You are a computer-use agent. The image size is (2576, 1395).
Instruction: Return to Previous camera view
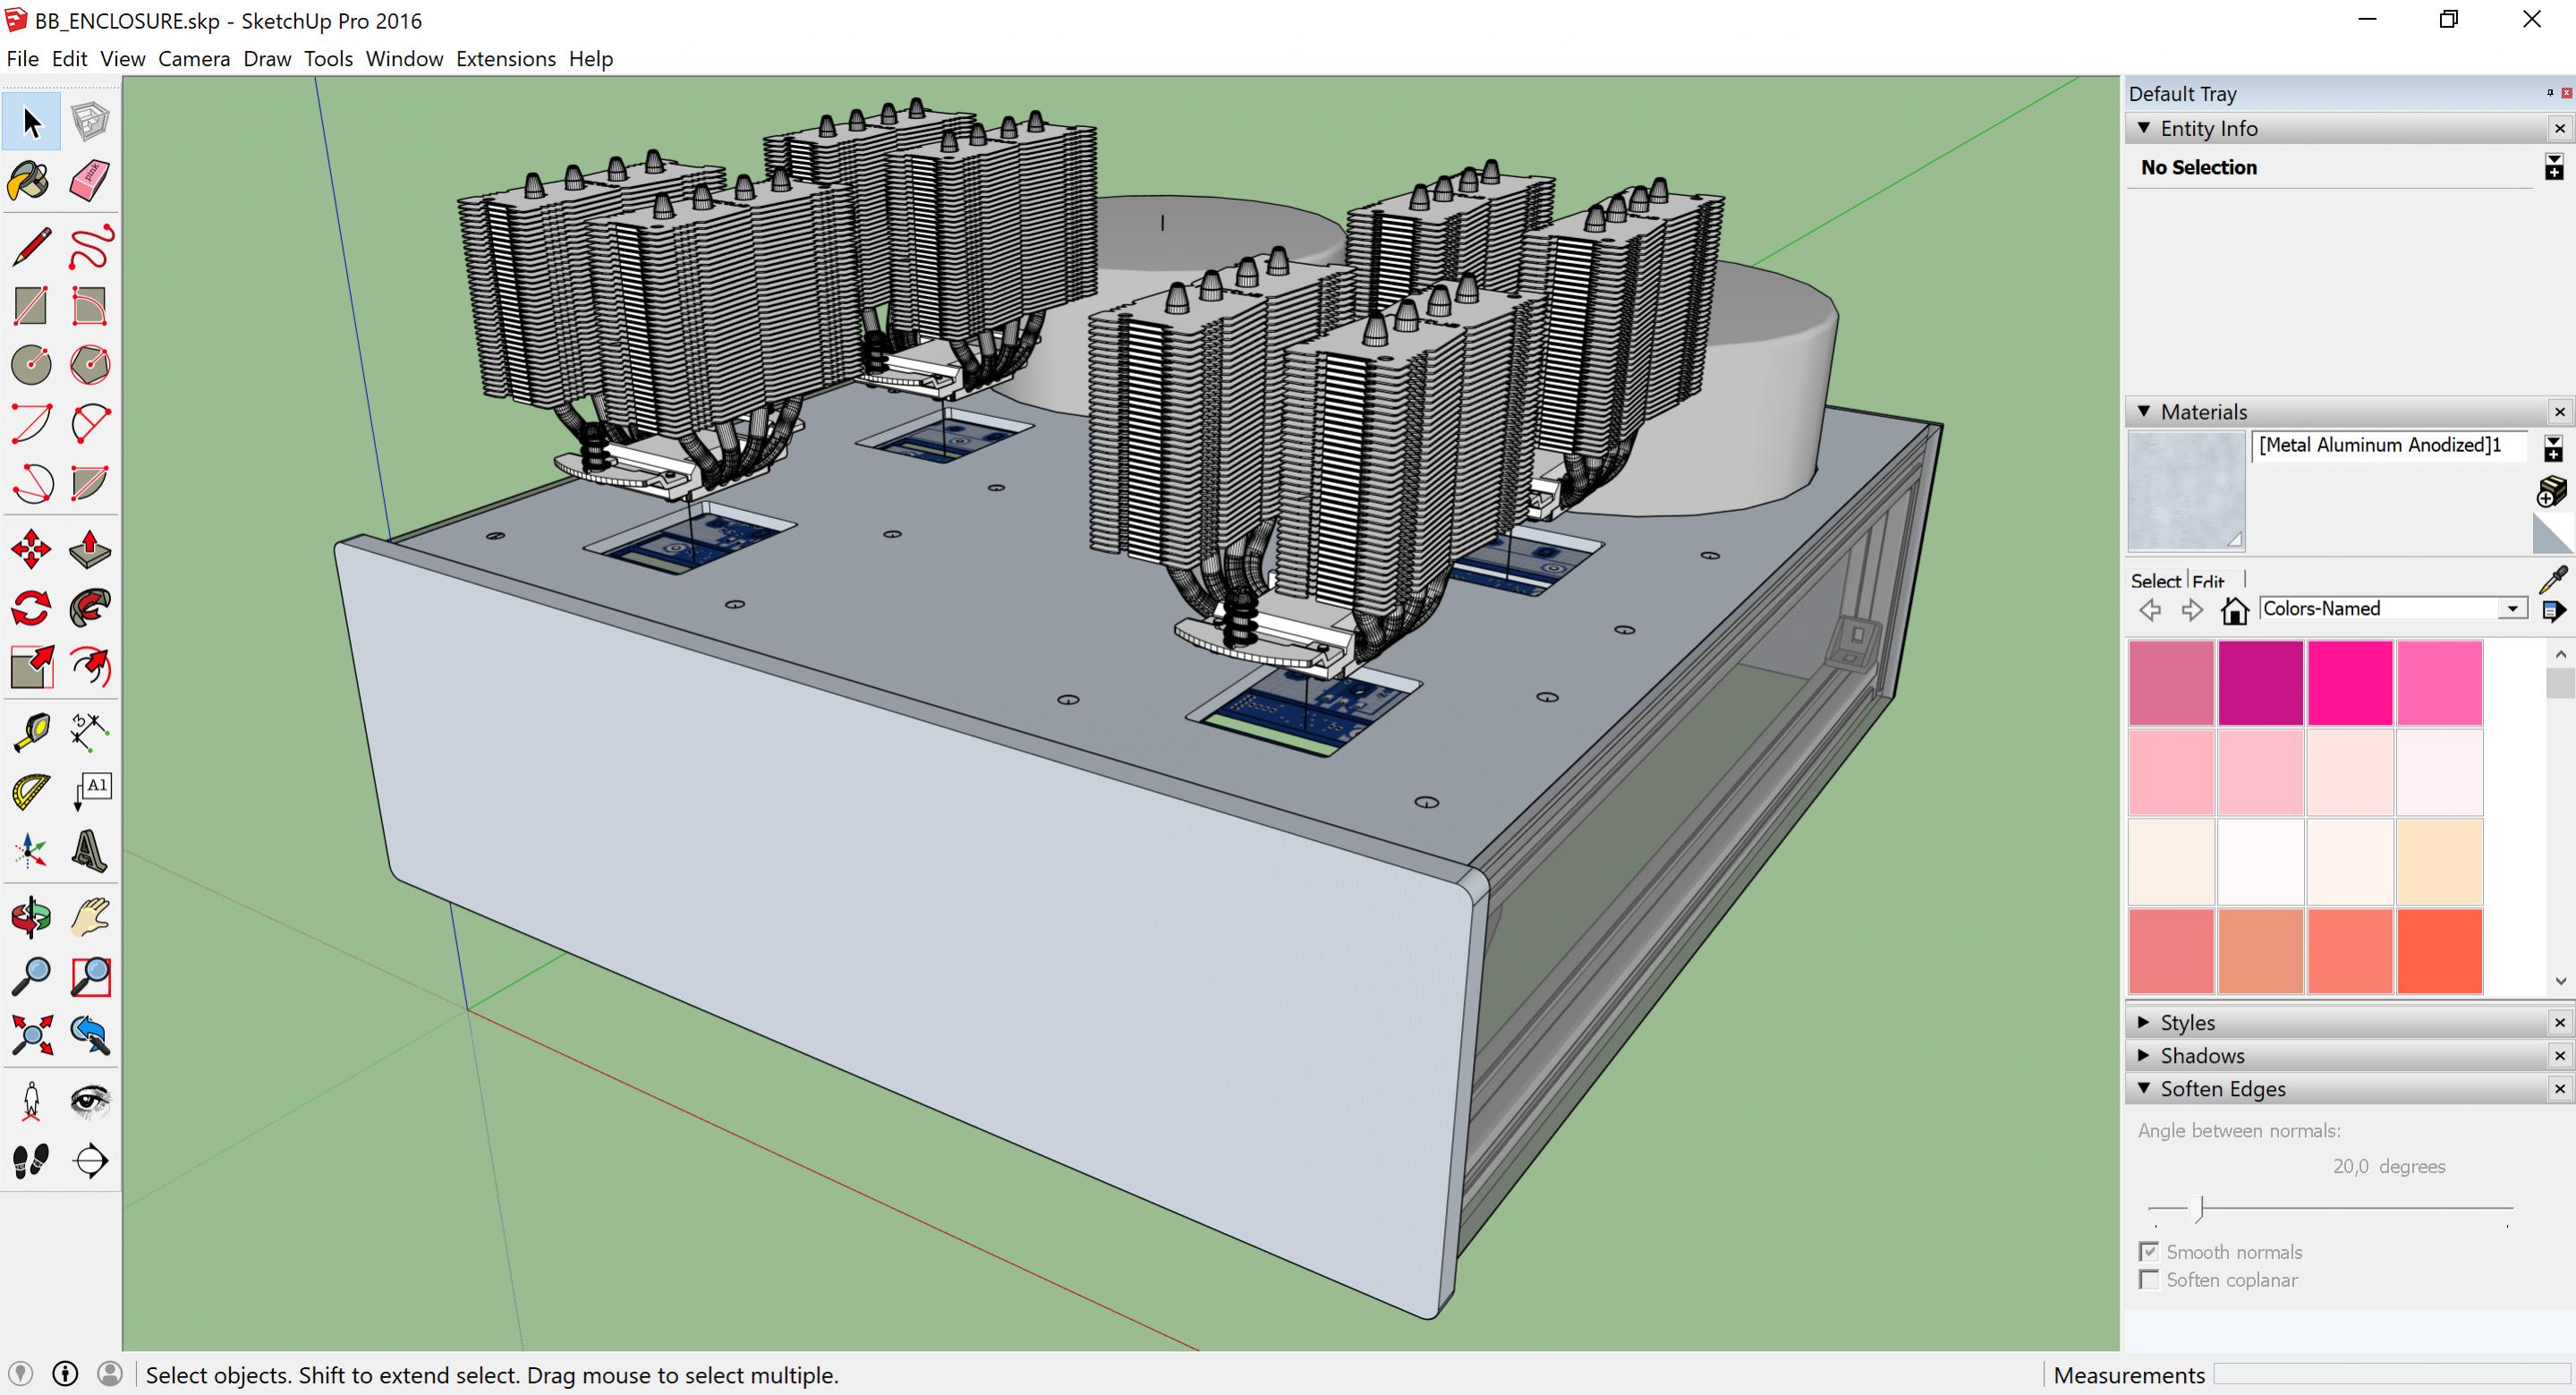(x=90, y=1035)
